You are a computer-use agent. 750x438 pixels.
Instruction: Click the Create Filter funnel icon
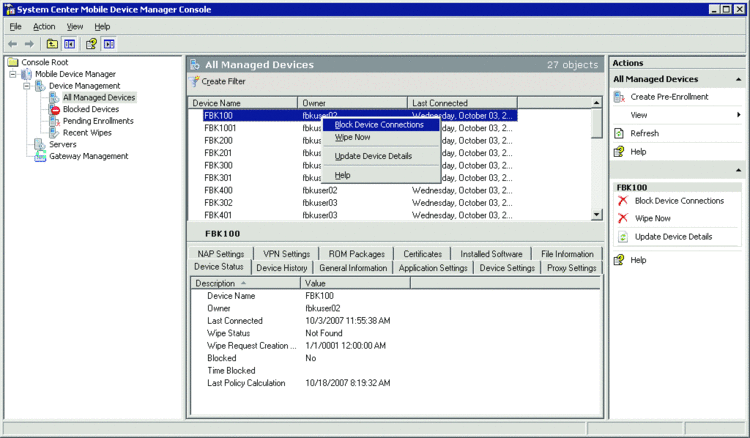[194, 81]
